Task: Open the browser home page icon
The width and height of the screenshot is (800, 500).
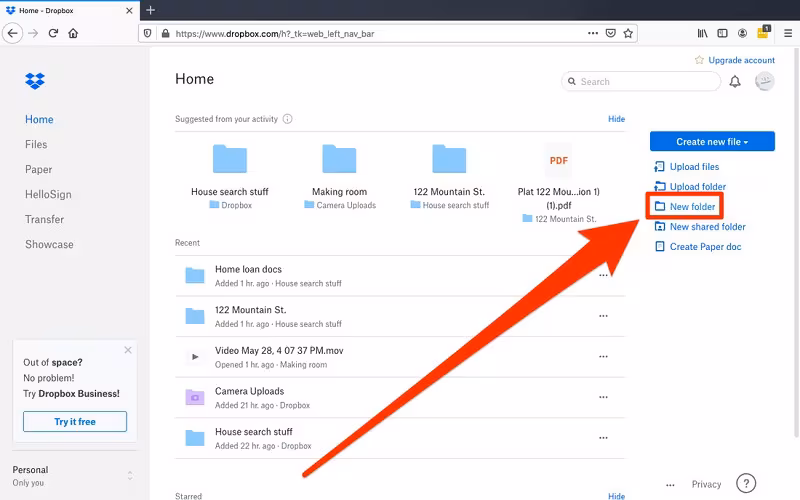Action: (73, 34)
